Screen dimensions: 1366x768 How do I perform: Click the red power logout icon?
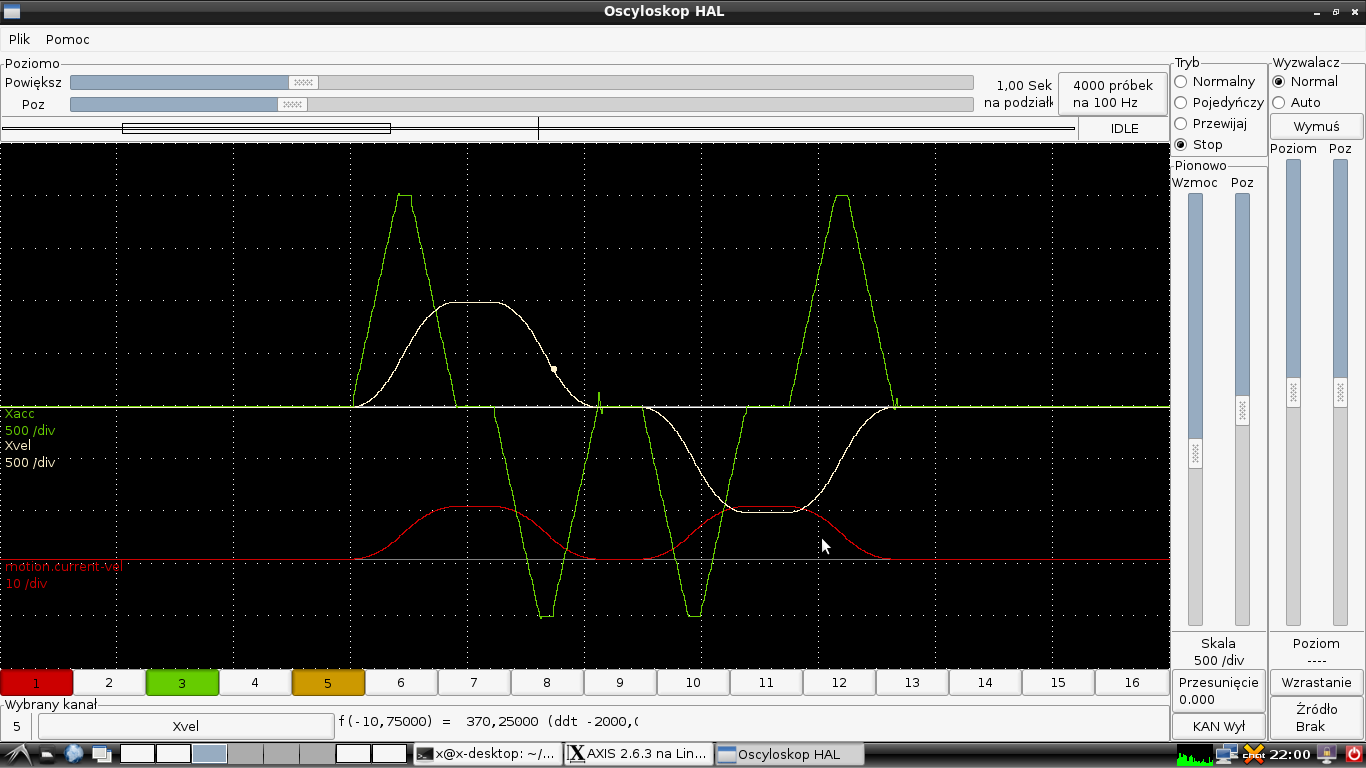point(1353,754)
